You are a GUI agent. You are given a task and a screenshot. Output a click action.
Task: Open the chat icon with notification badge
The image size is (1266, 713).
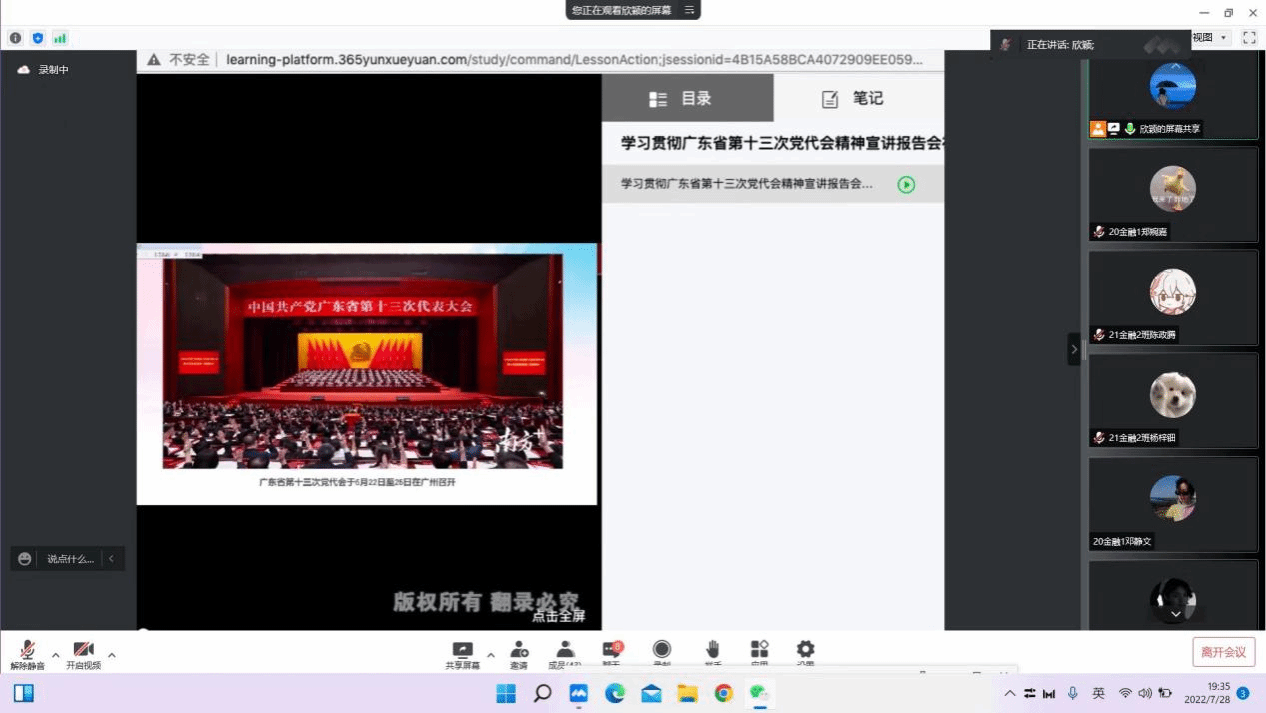pyautogui.click(x=612, y=651)
